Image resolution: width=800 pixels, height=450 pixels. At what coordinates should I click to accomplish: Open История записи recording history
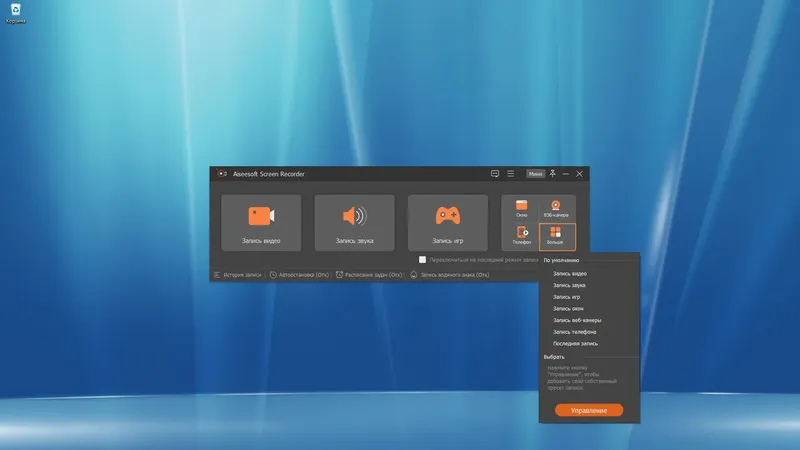238,275
